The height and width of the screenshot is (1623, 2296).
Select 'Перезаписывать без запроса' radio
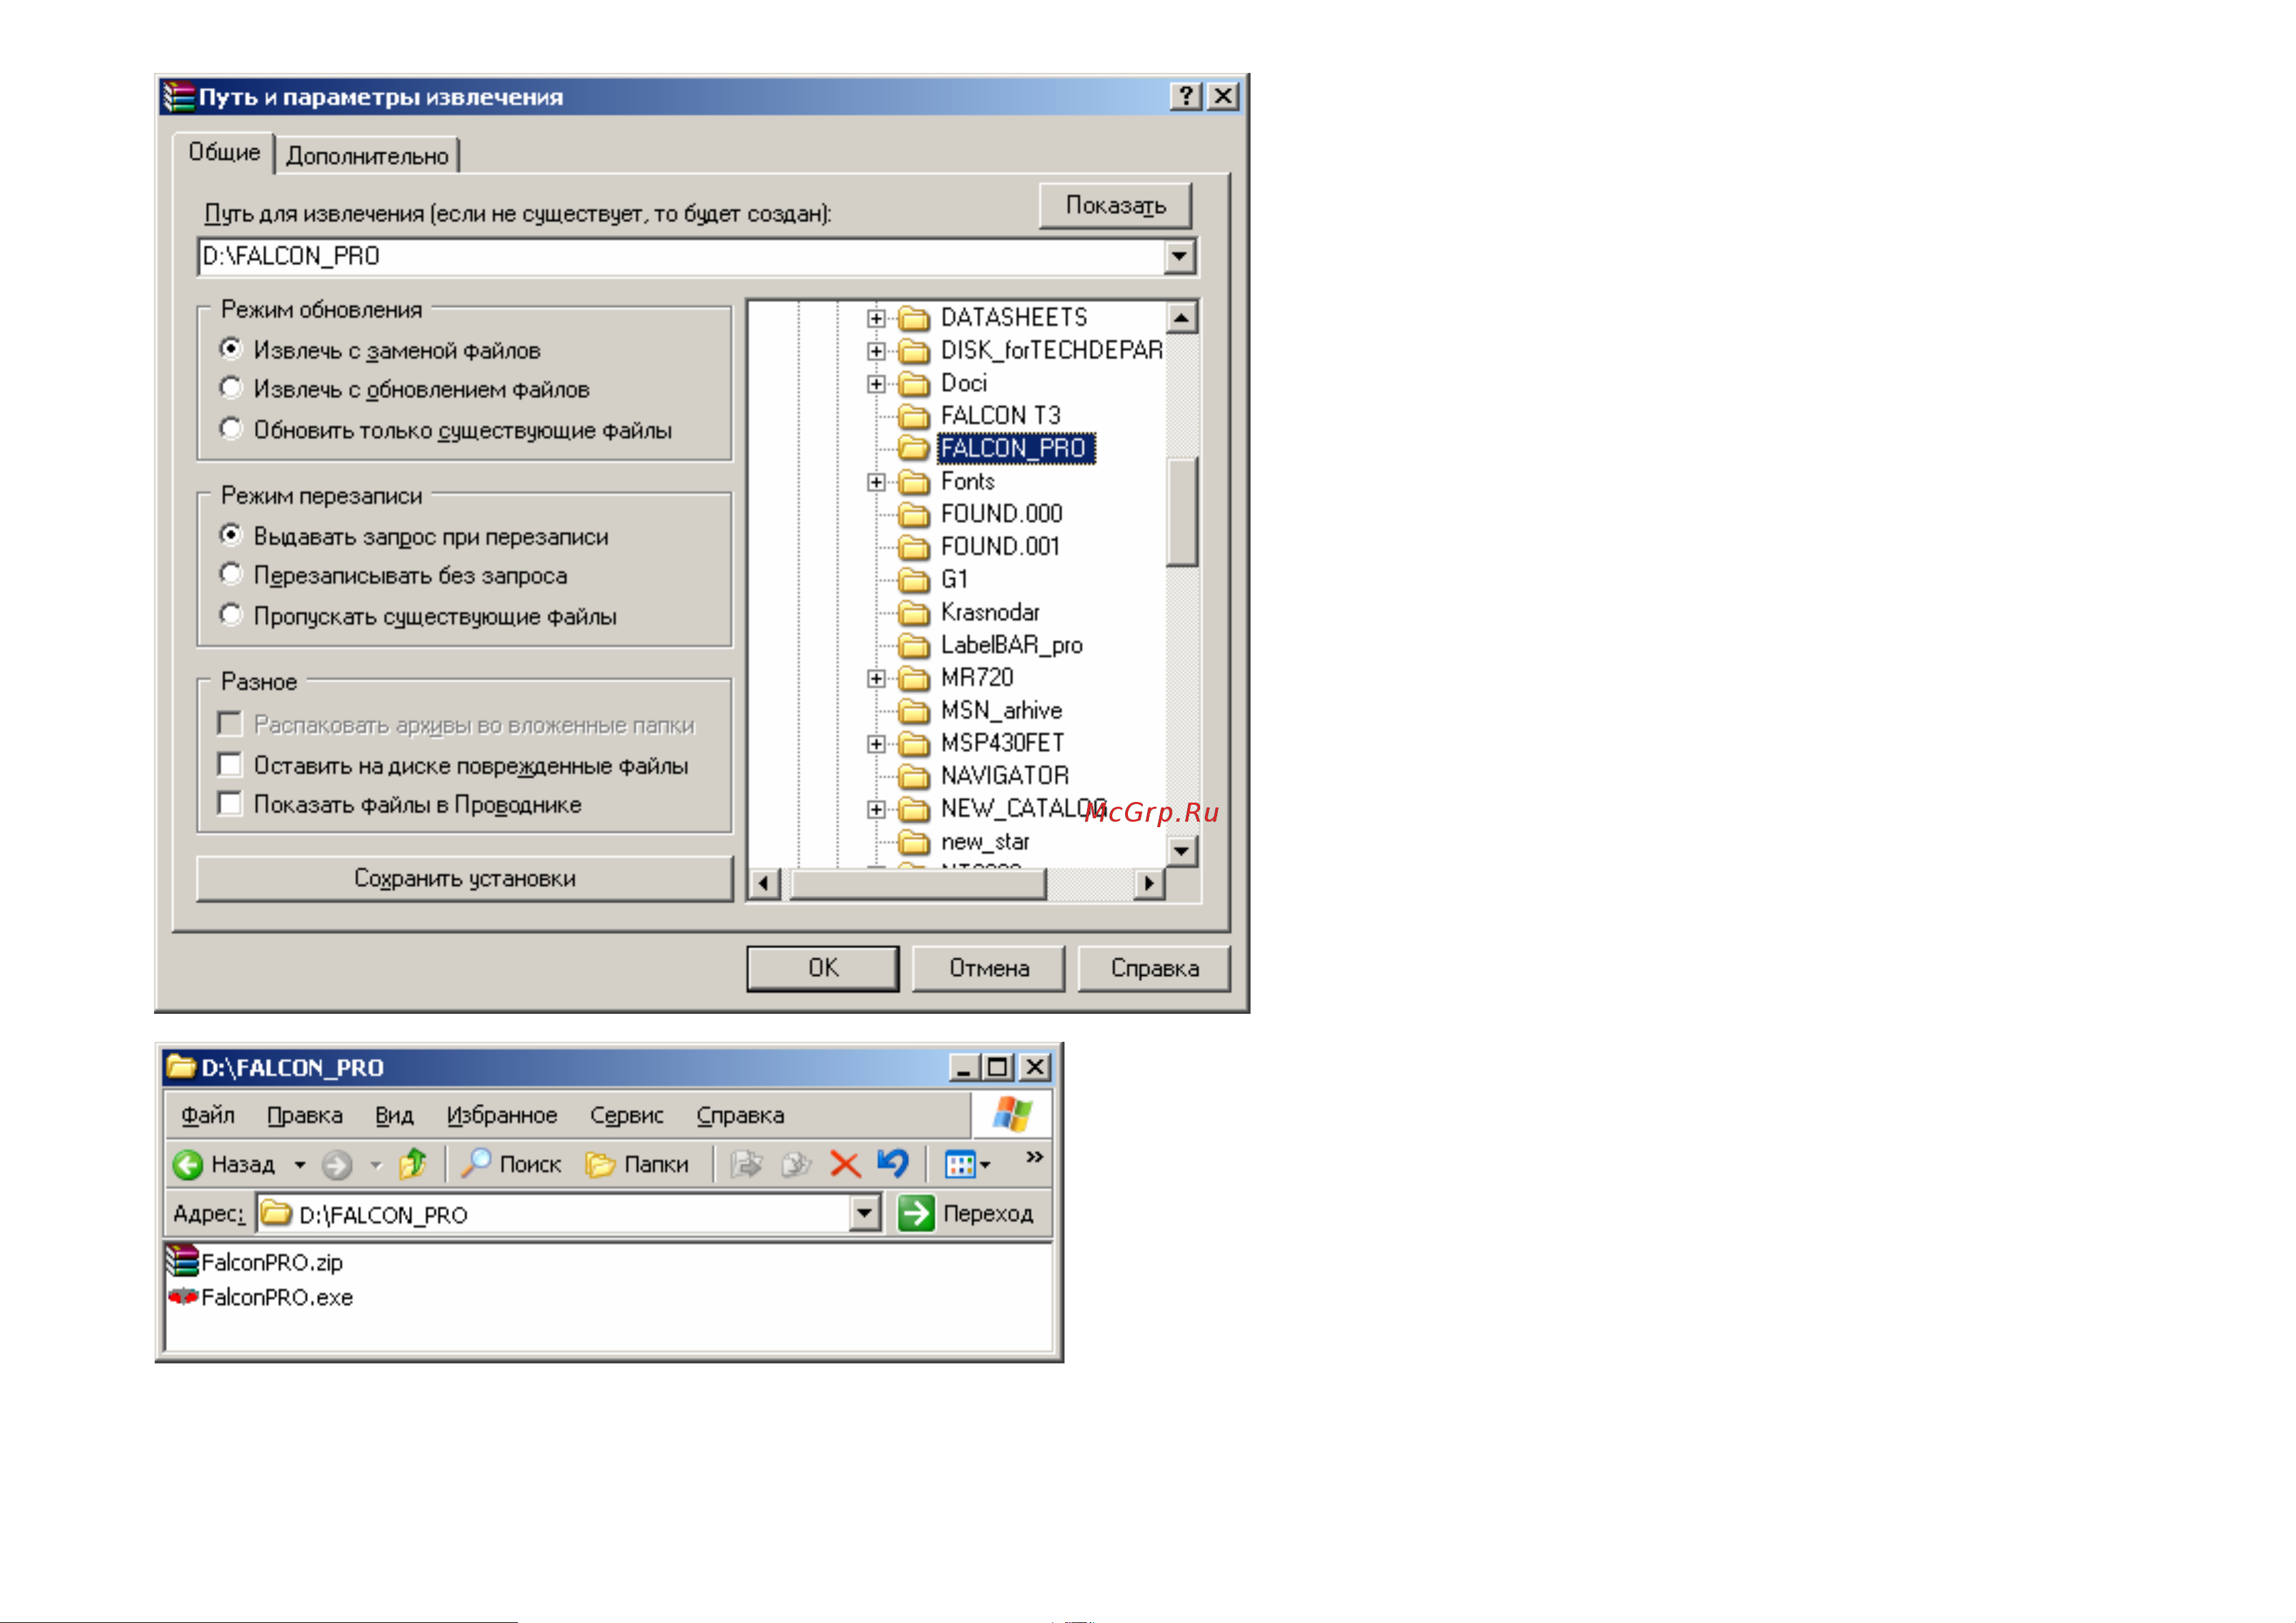(x=231, y=574)
